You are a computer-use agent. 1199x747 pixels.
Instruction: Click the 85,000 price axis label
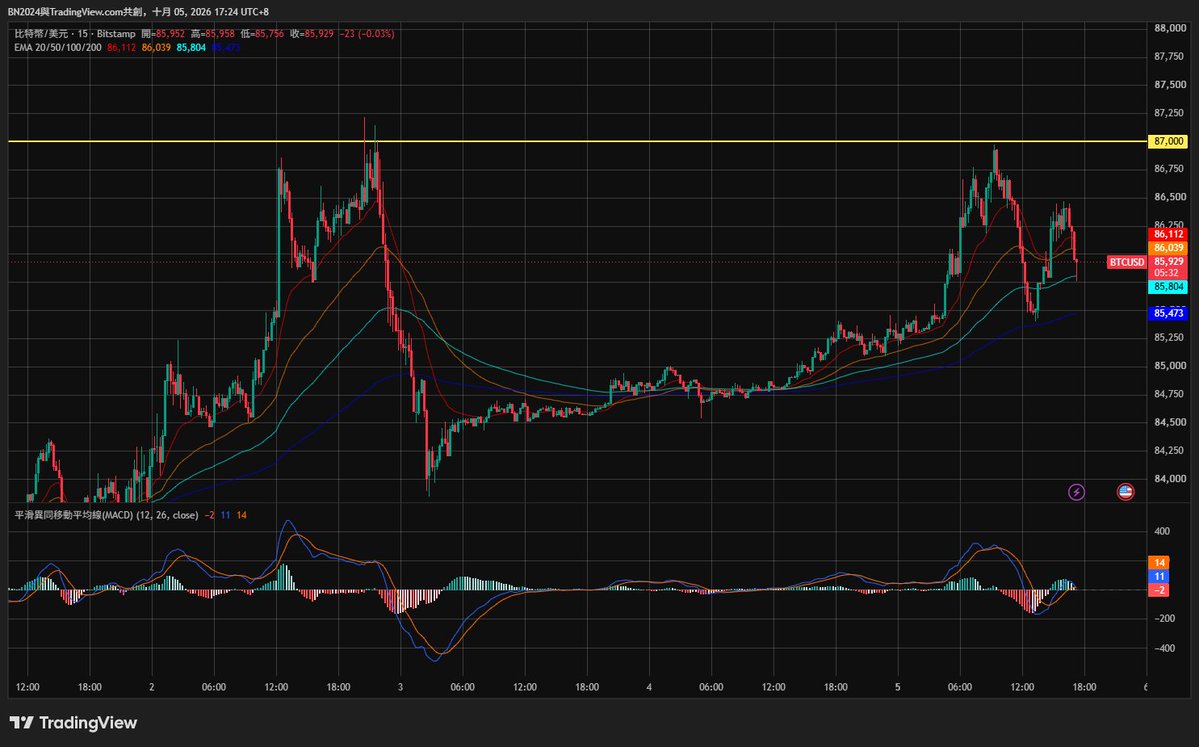(x=1170, y=366)
